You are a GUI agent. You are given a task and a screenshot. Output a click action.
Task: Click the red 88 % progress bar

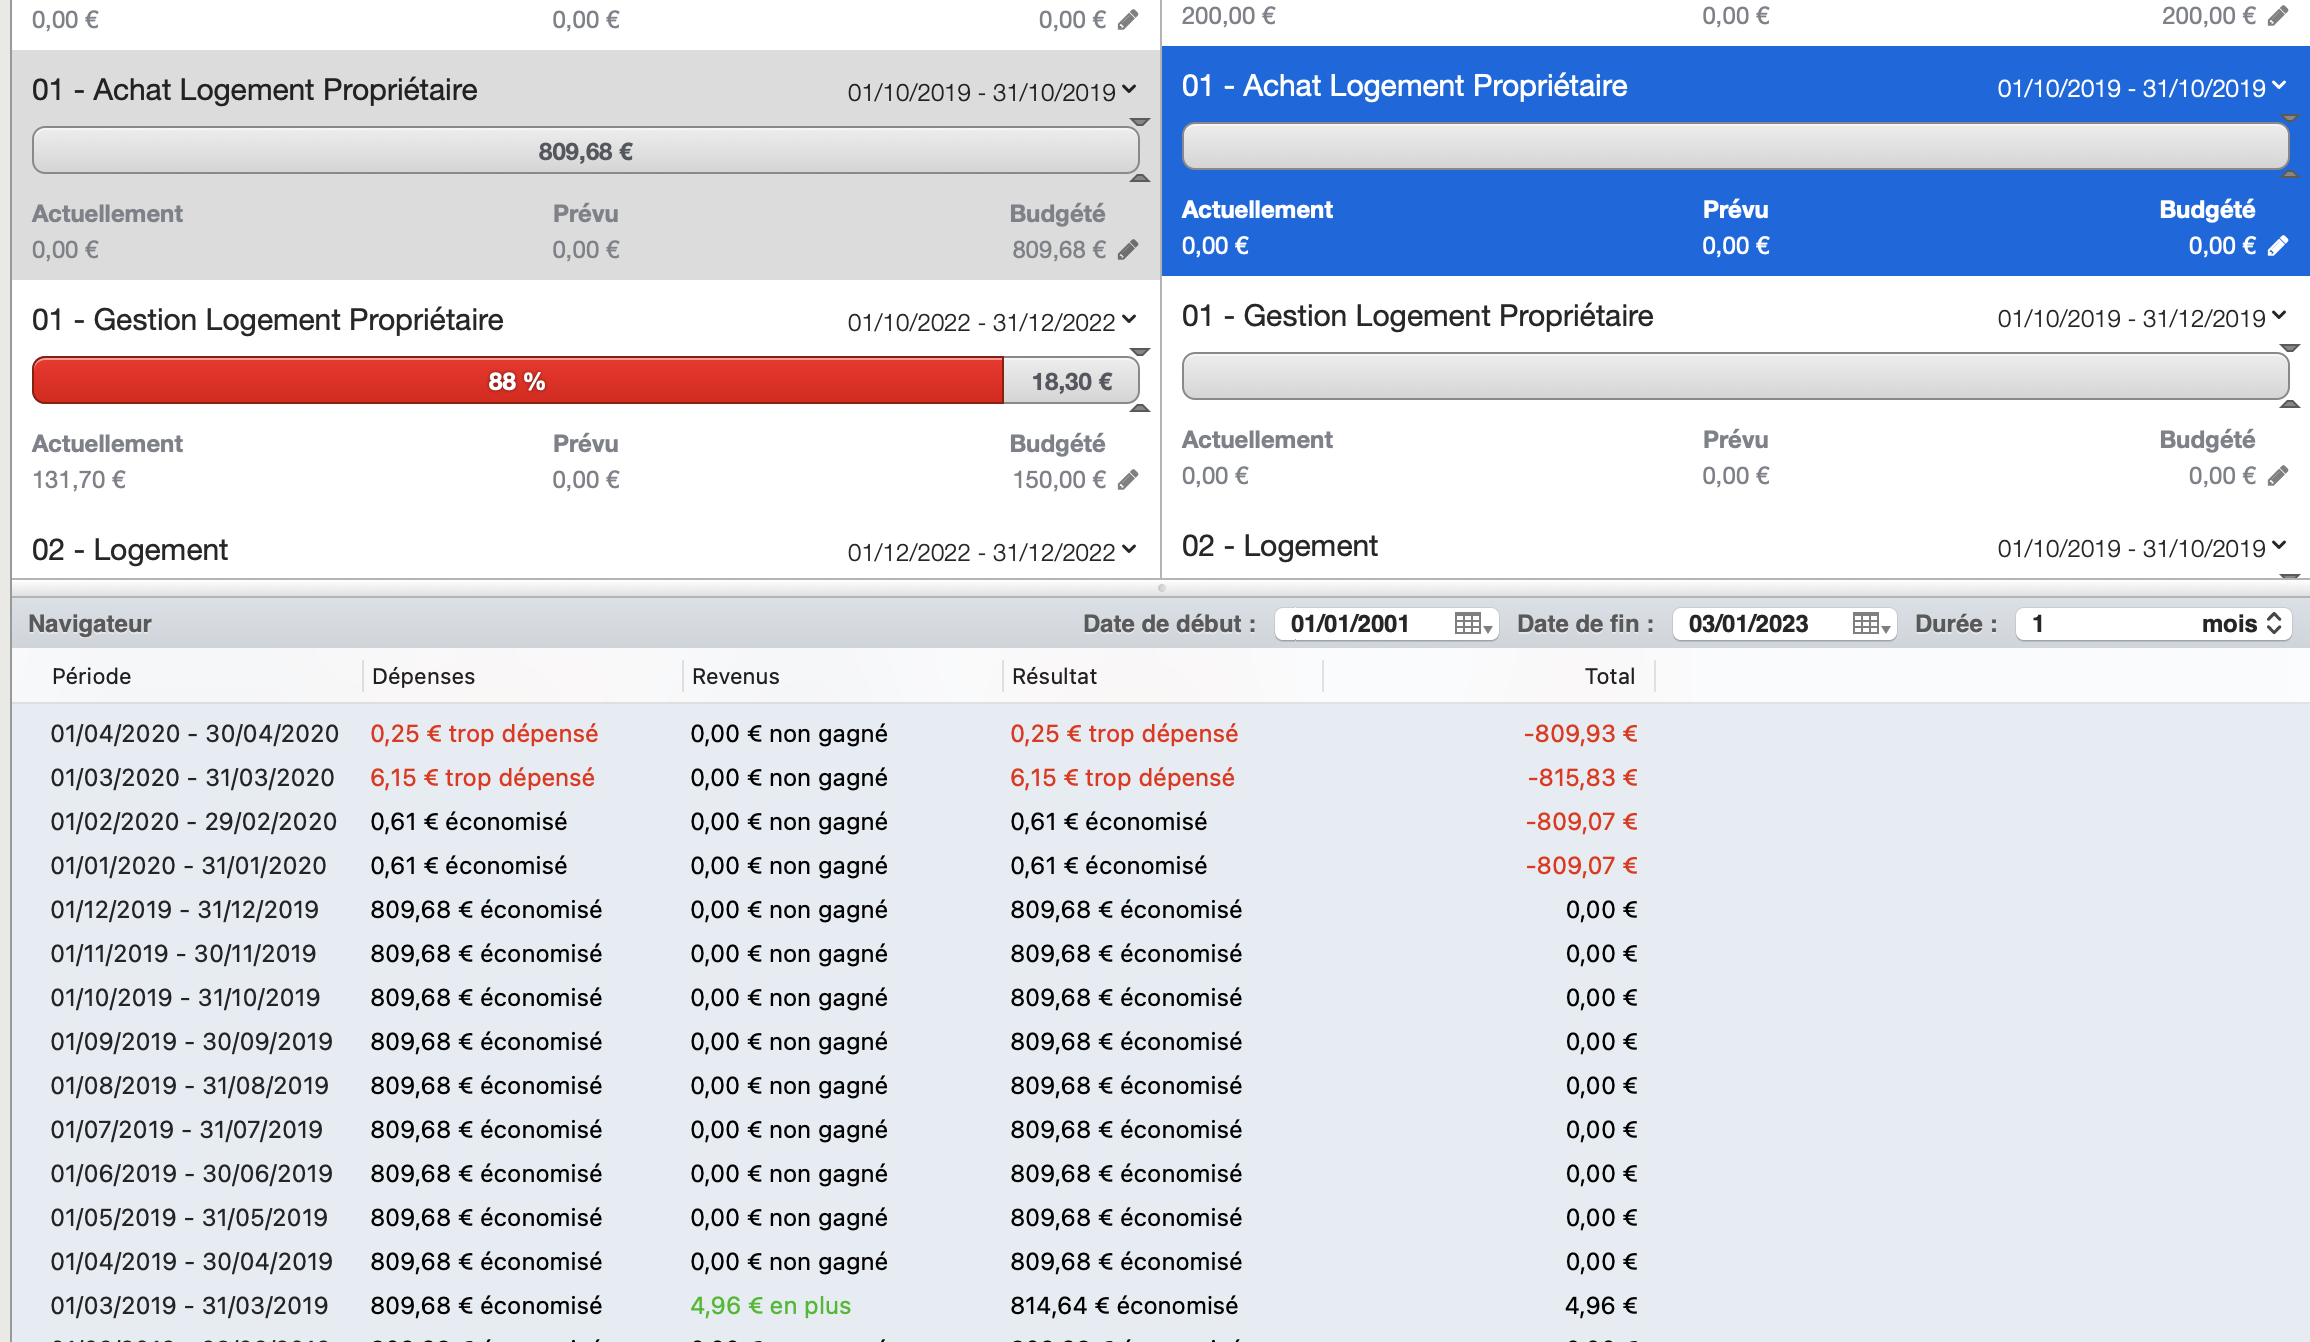(517, 381)
